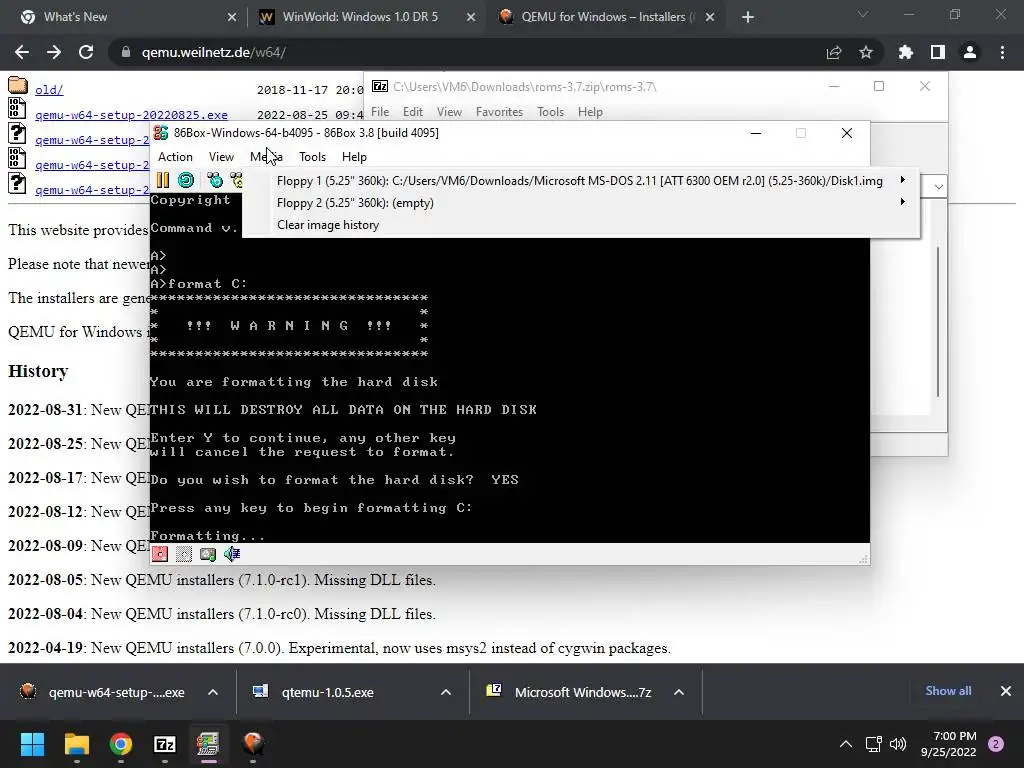The height and width of the screenshot is (768, 1024).
Task: Open the 7-Zip File menu
Action: pyautogui.click(x=380, y=112)
